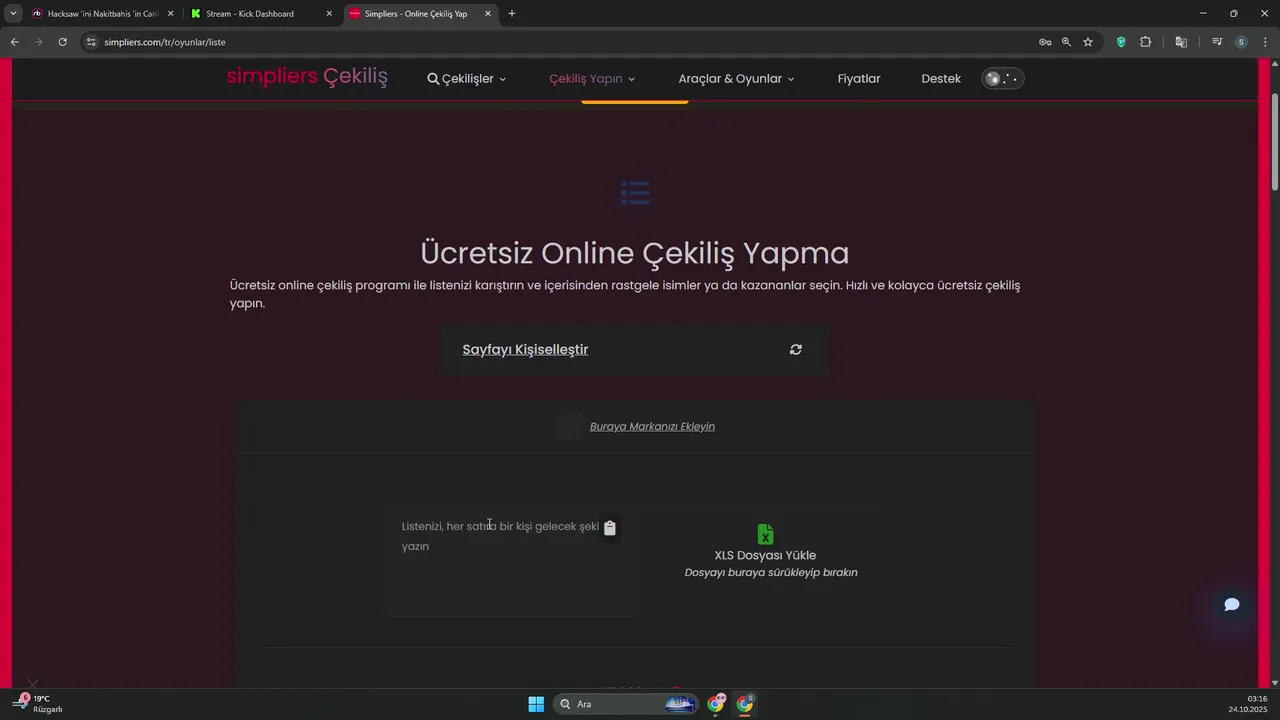Click the magnifier icon next to Çekilişler
Screen dimensions: 1280x720
click(433, 79)
